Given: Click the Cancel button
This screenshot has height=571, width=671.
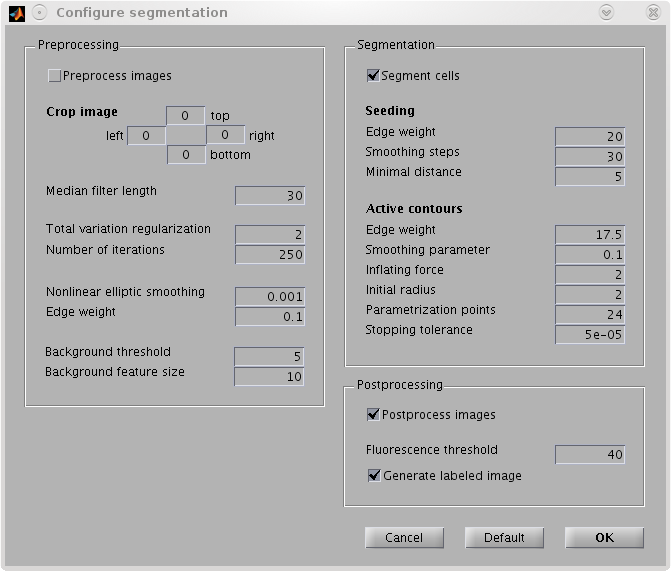Looking at the screenshot, I should (x=404, y=538).
